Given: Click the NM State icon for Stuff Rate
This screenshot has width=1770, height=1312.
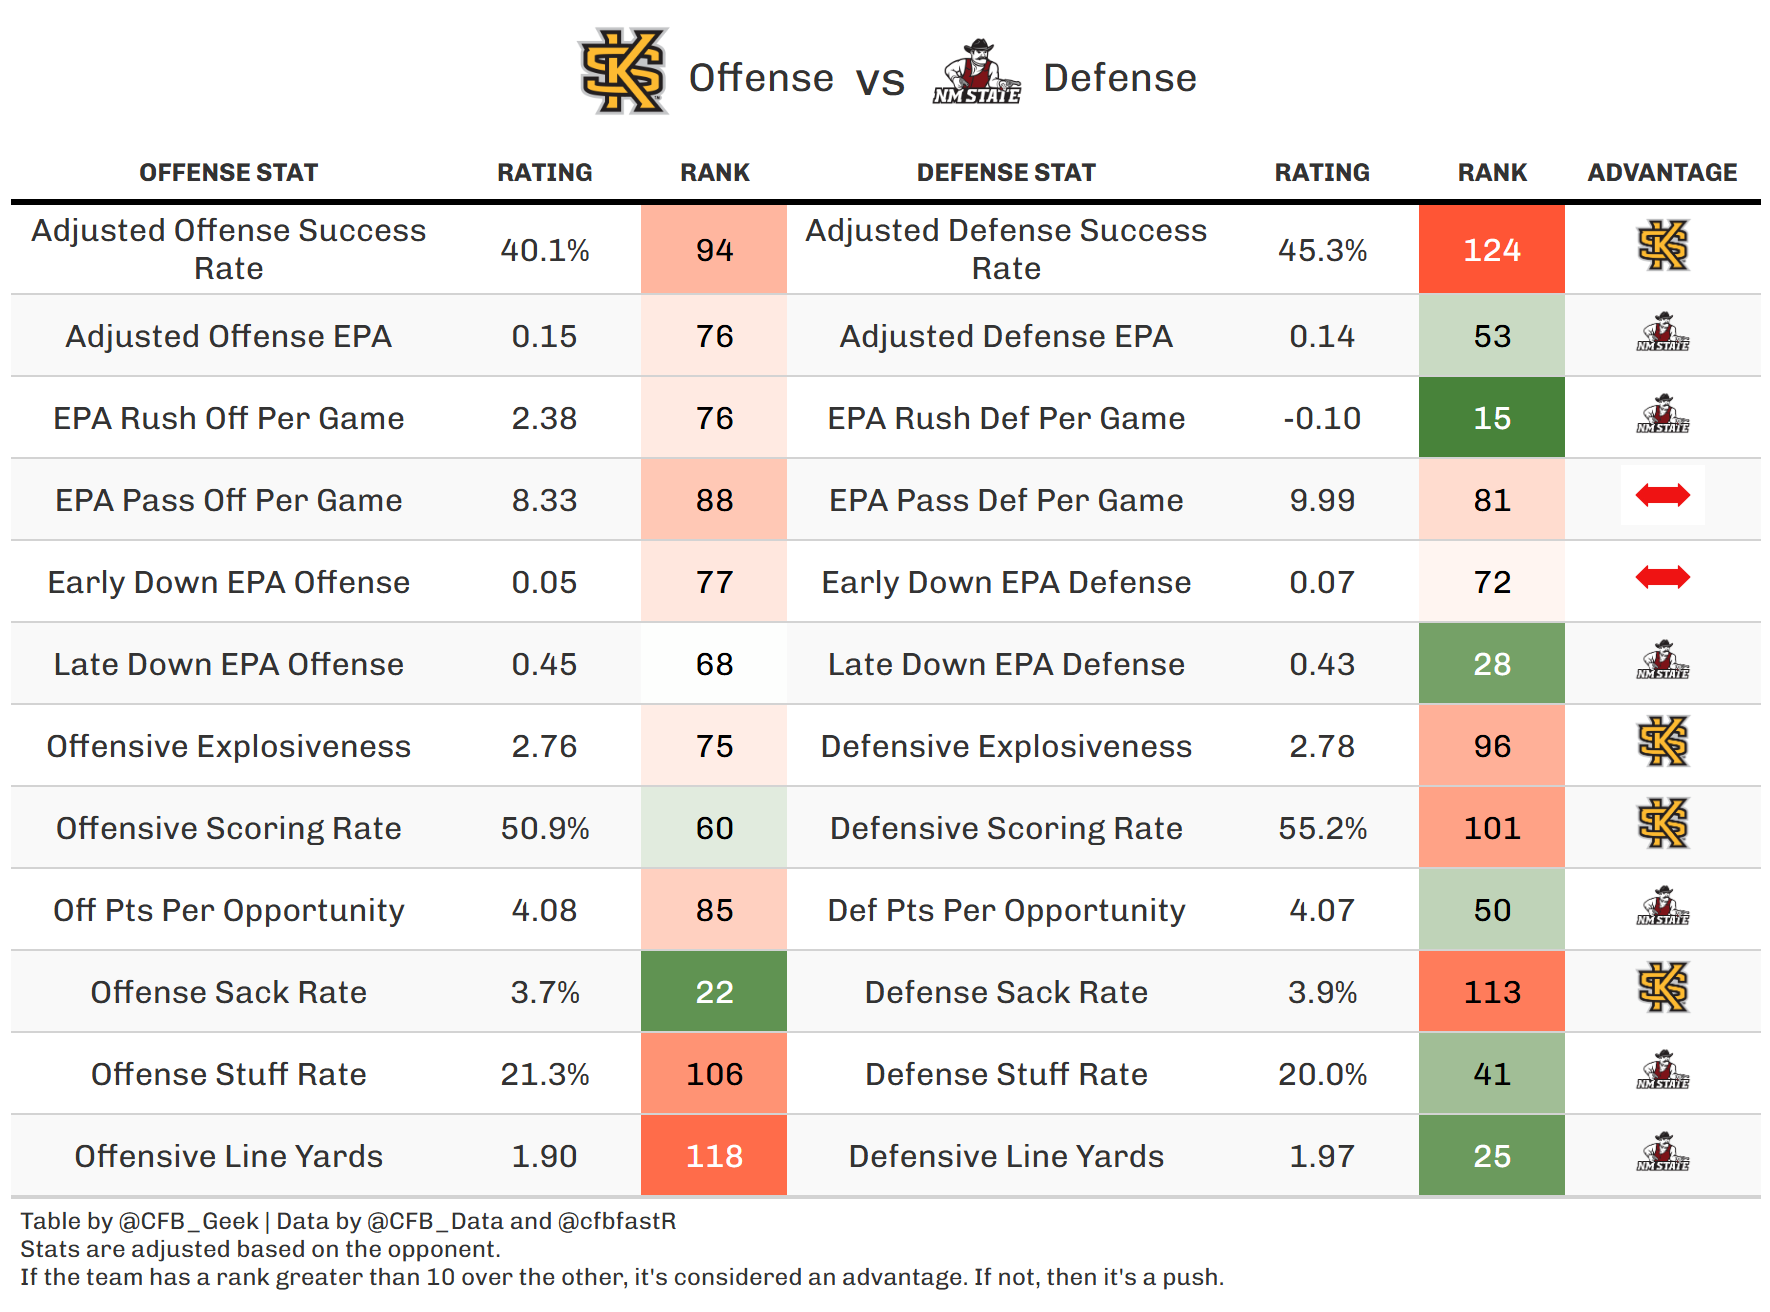Looking at the screenshot, I should (1662, 1070).
